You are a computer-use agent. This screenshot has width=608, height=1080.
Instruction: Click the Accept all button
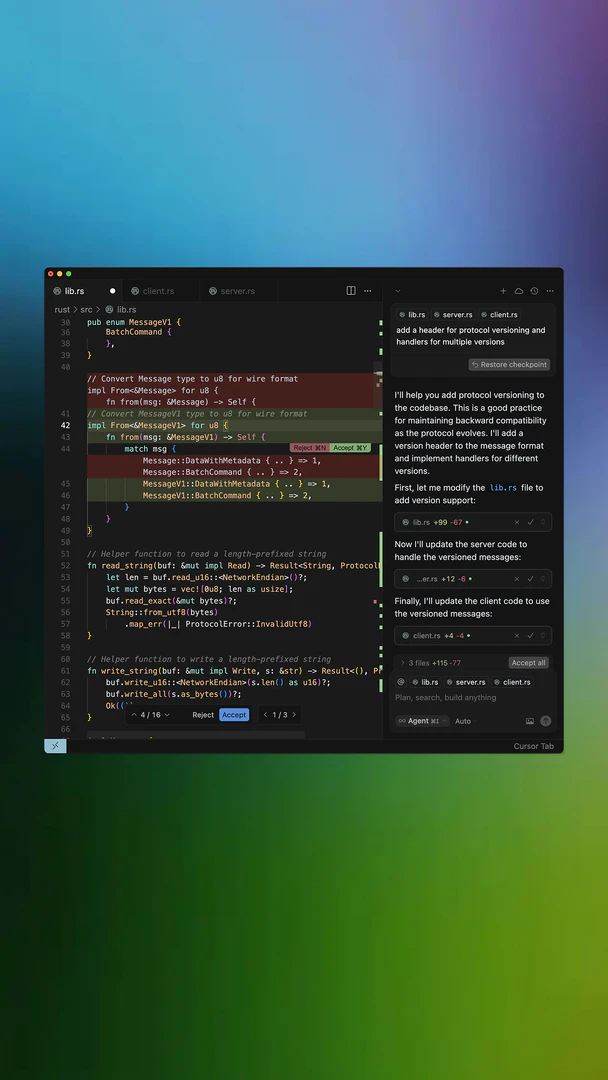point(528,663)
